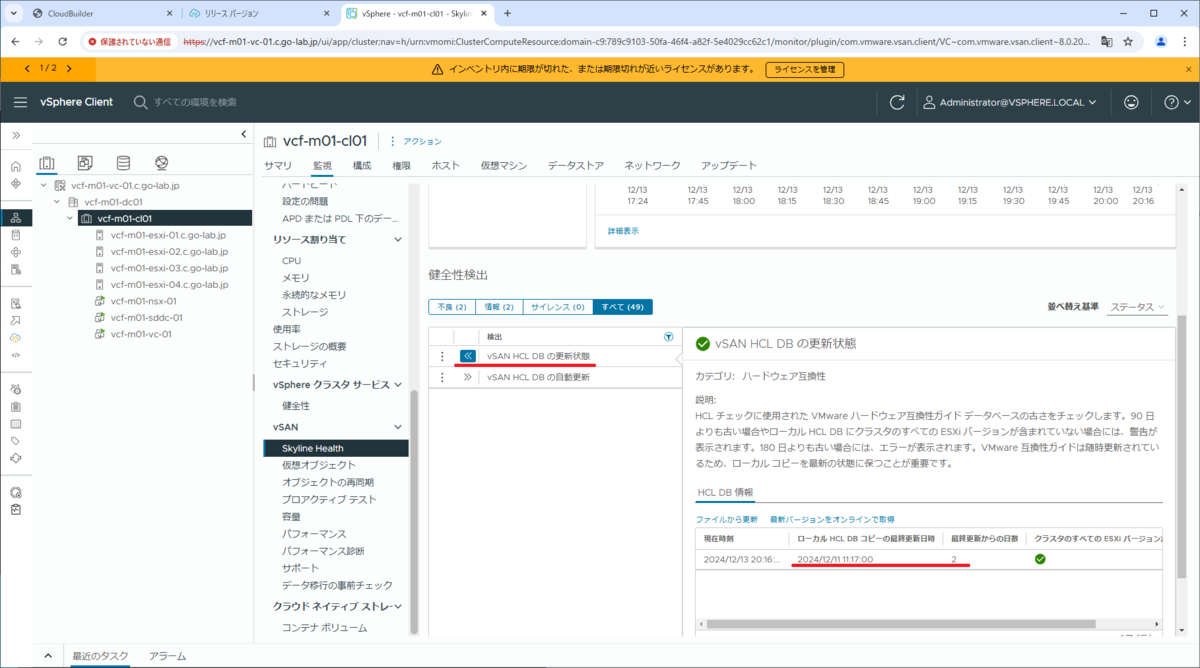Switch to VMs and Templates inventory view
Image resolution: width=1200 pixels, height=668 pixels.
(x=85, y=164)
